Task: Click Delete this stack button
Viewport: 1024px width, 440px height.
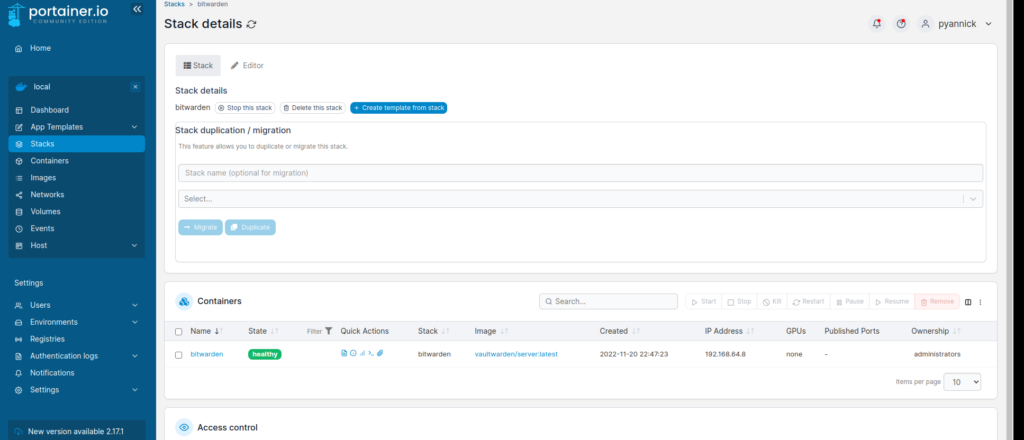Action: (x=313, y=108)
